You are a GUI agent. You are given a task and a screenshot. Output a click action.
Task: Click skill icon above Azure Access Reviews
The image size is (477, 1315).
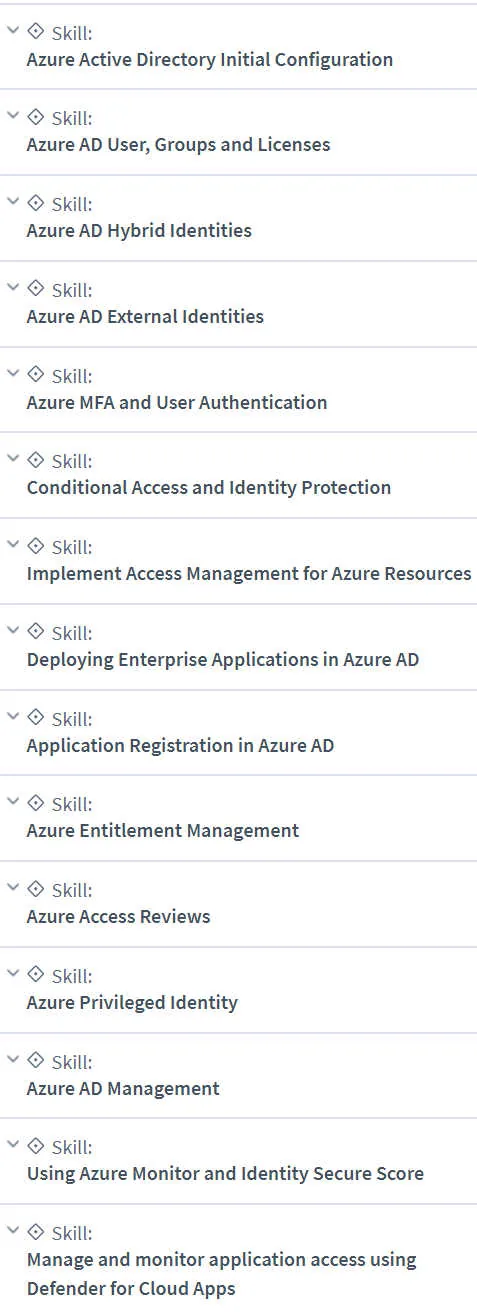coord(35,889)
